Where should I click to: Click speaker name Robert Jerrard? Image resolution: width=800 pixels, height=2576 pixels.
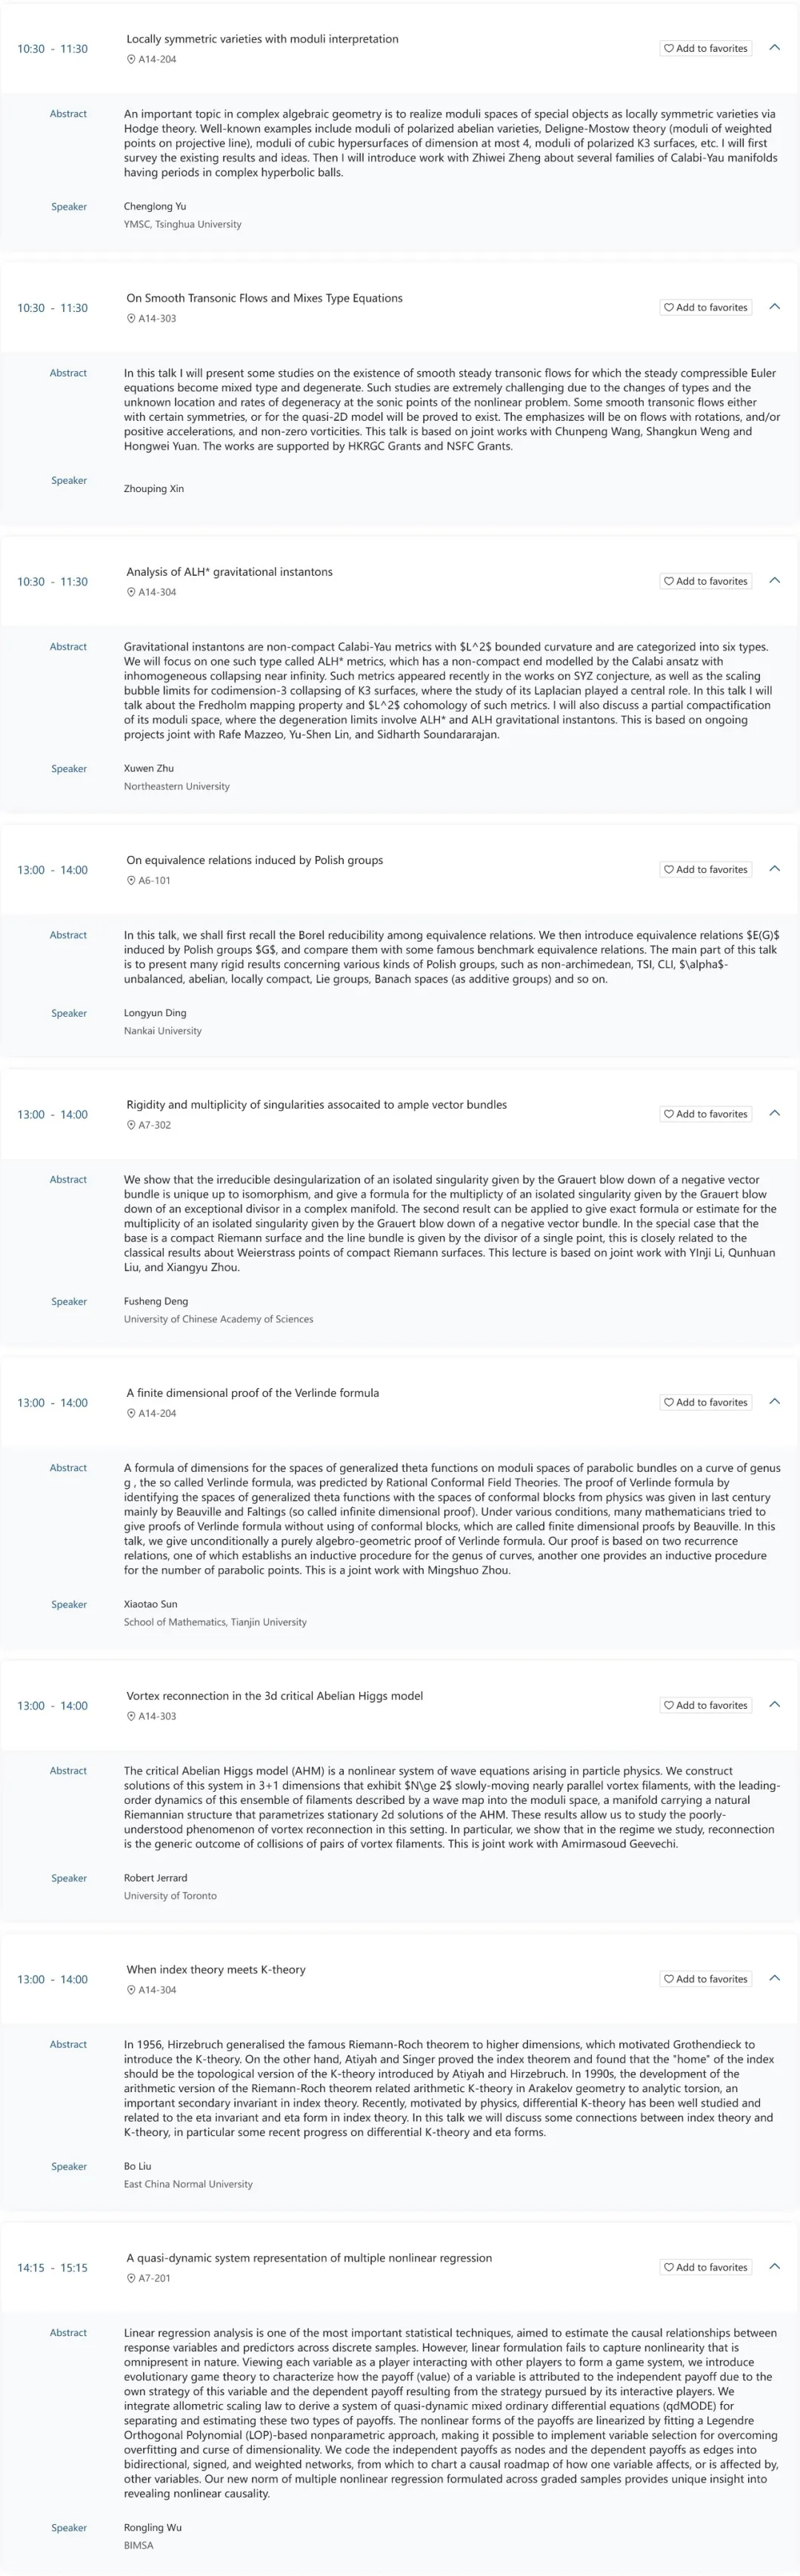pyautogui.click(x=155, y=1878)
